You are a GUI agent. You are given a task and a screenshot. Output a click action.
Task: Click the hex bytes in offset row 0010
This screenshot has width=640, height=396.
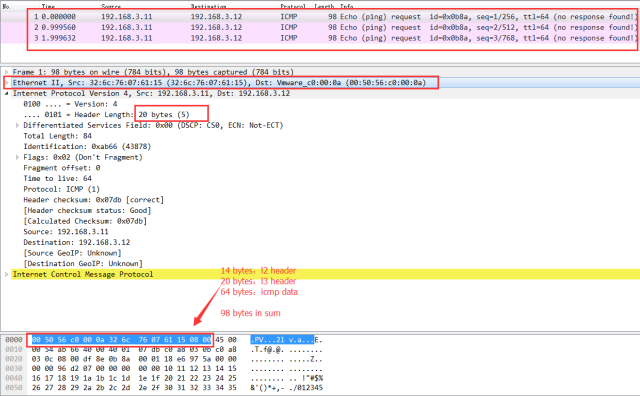click(134, 349)
